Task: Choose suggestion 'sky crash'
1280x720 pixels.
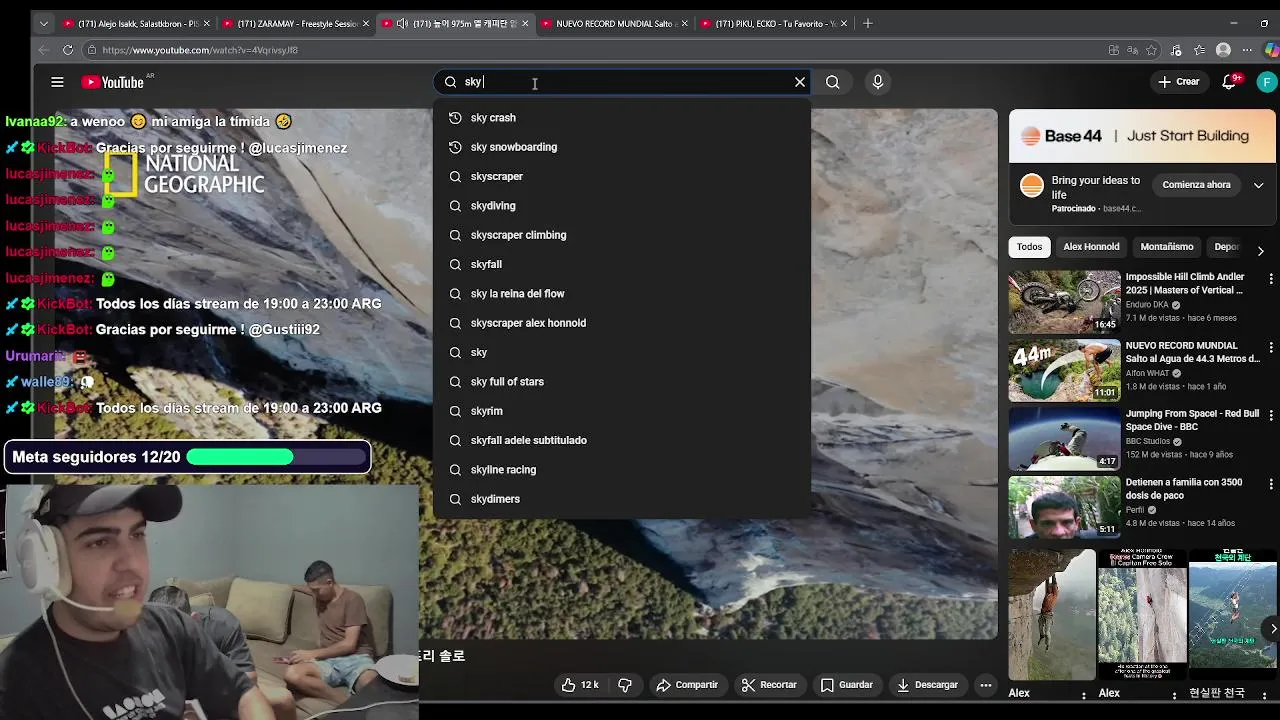Action: coord(622,118)
